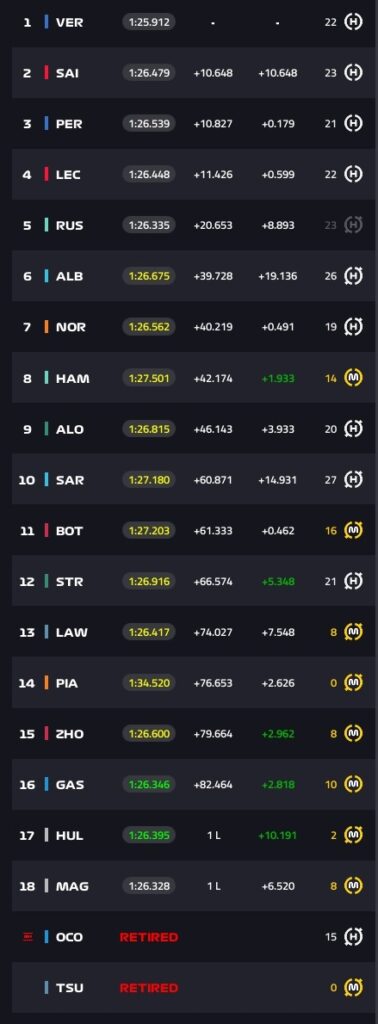Click the red retired marker beside OCO
The height and width of the screenshot is (1024, 378).
(27, 937)
